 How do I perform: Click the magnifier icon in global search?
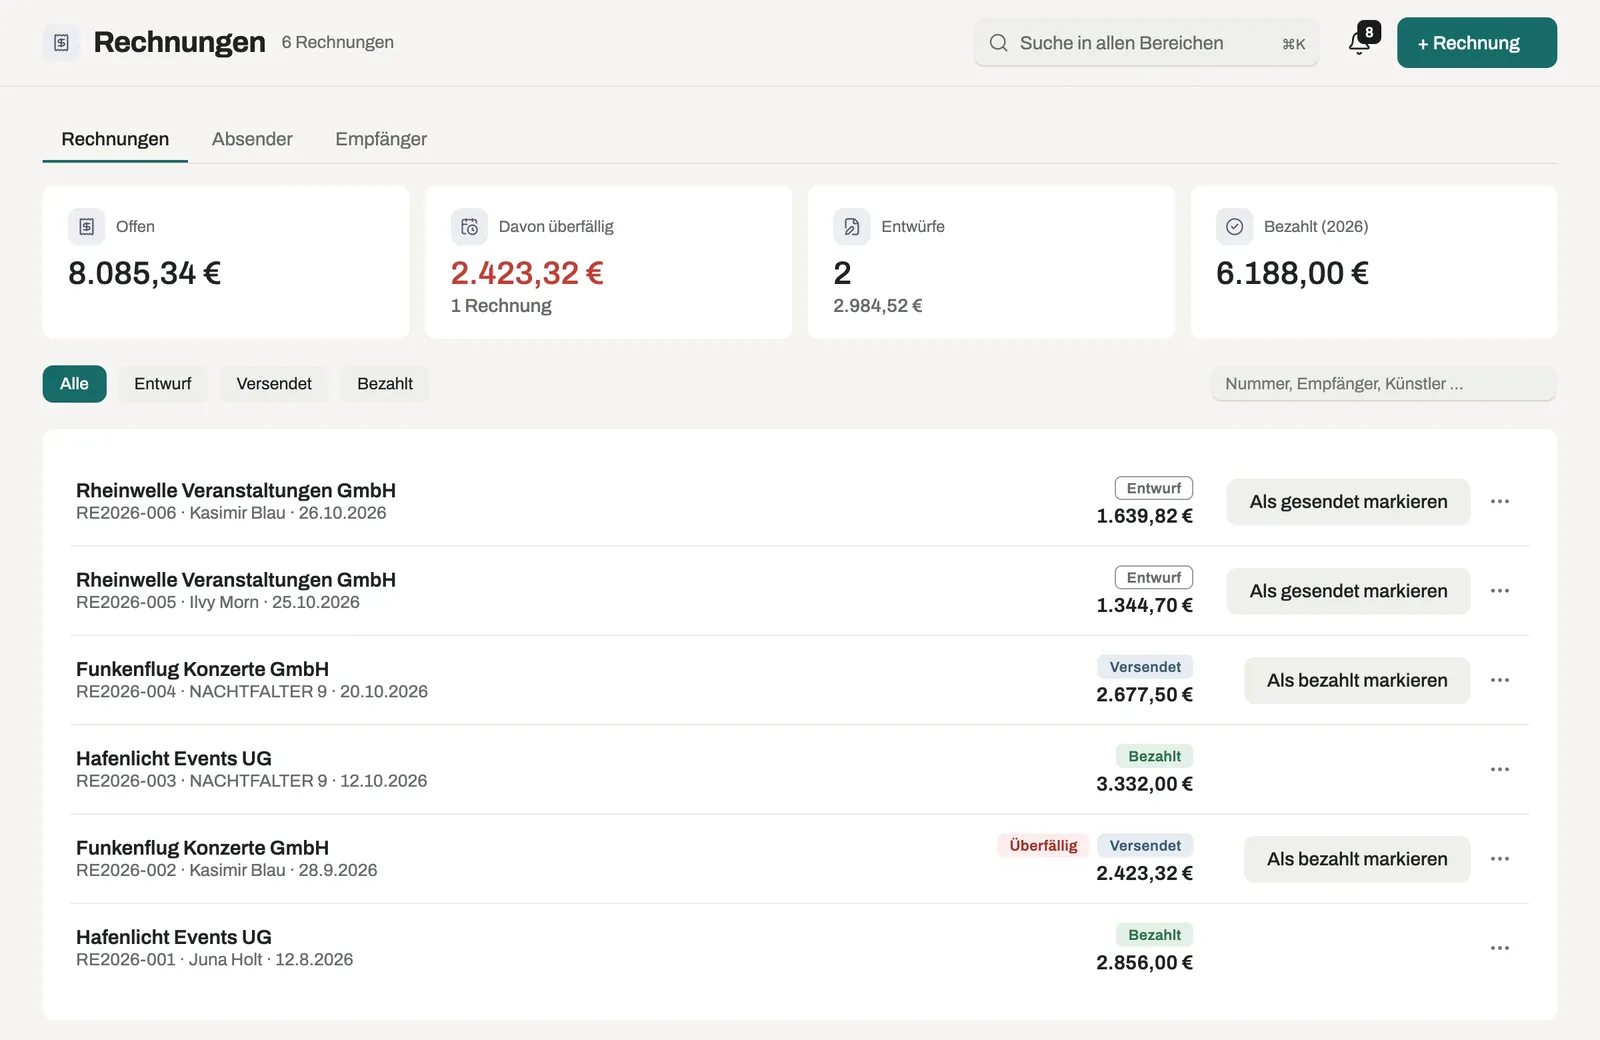pos(998,43)
